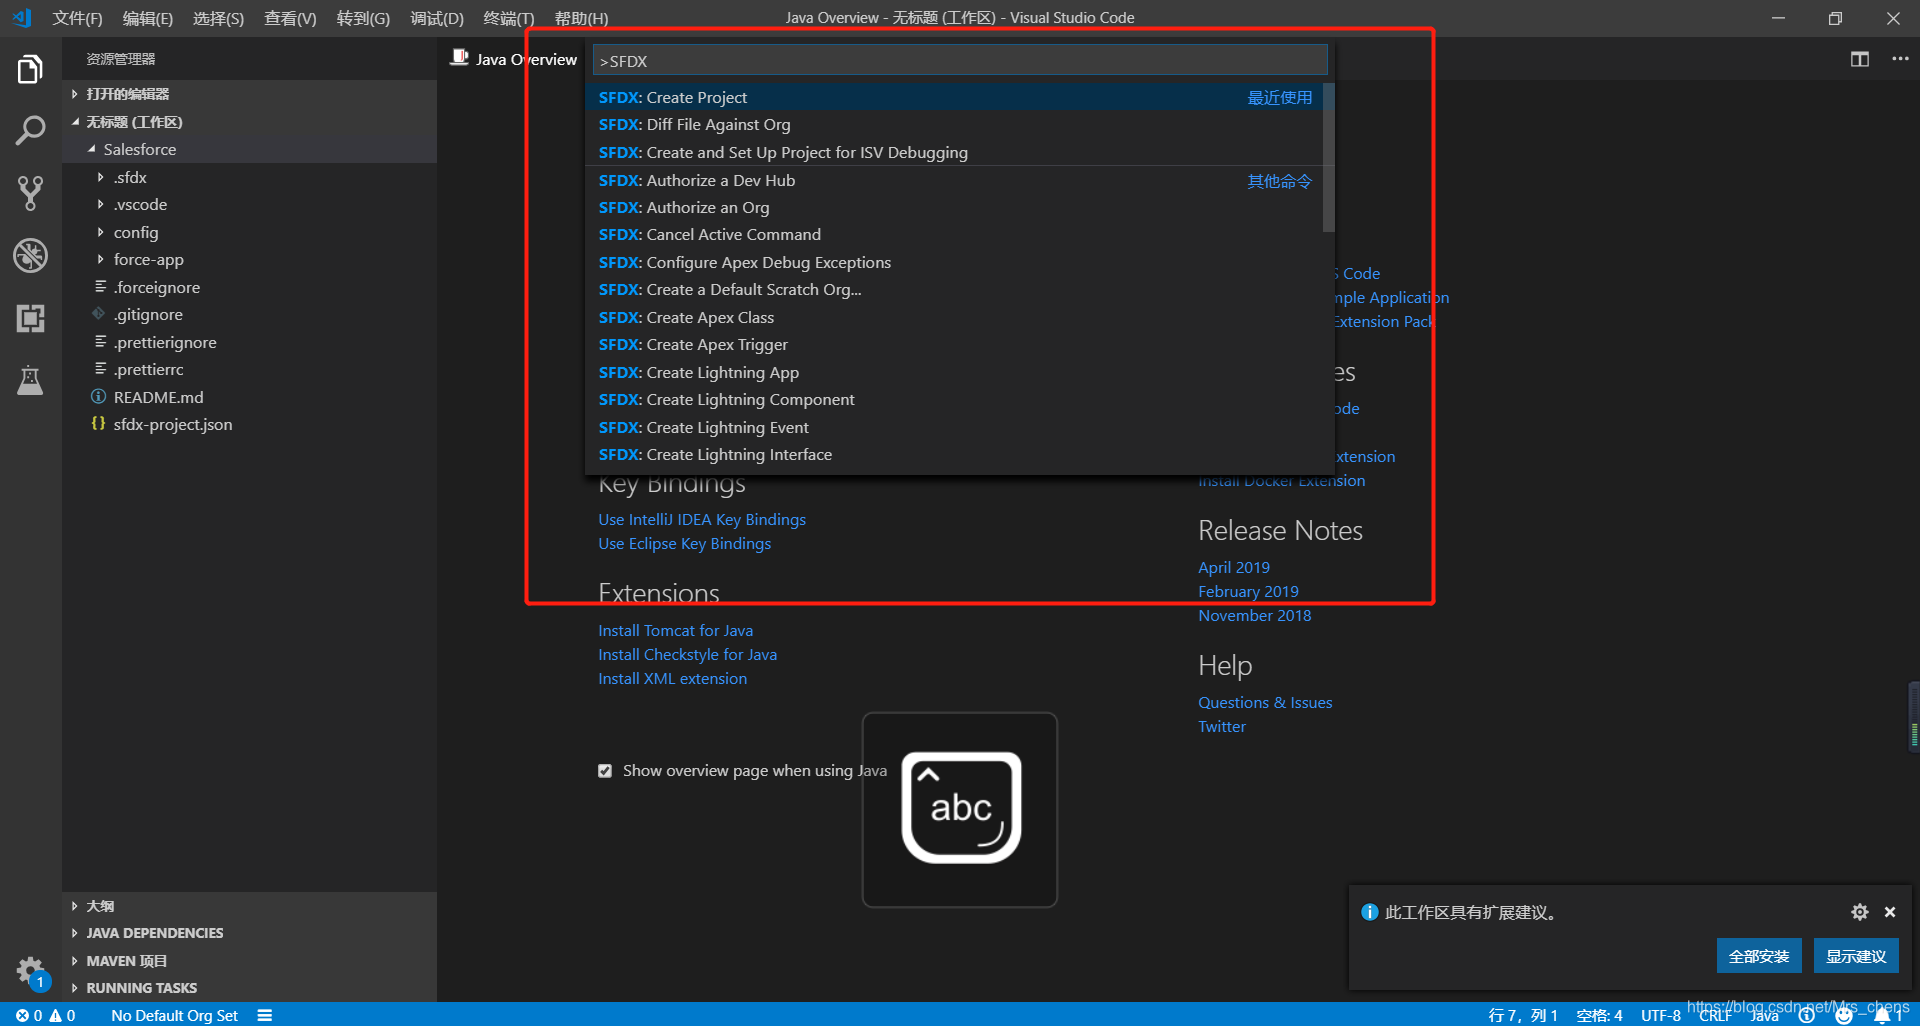
Task: Click the command palette scrollbar
Action: point(1329,158)
